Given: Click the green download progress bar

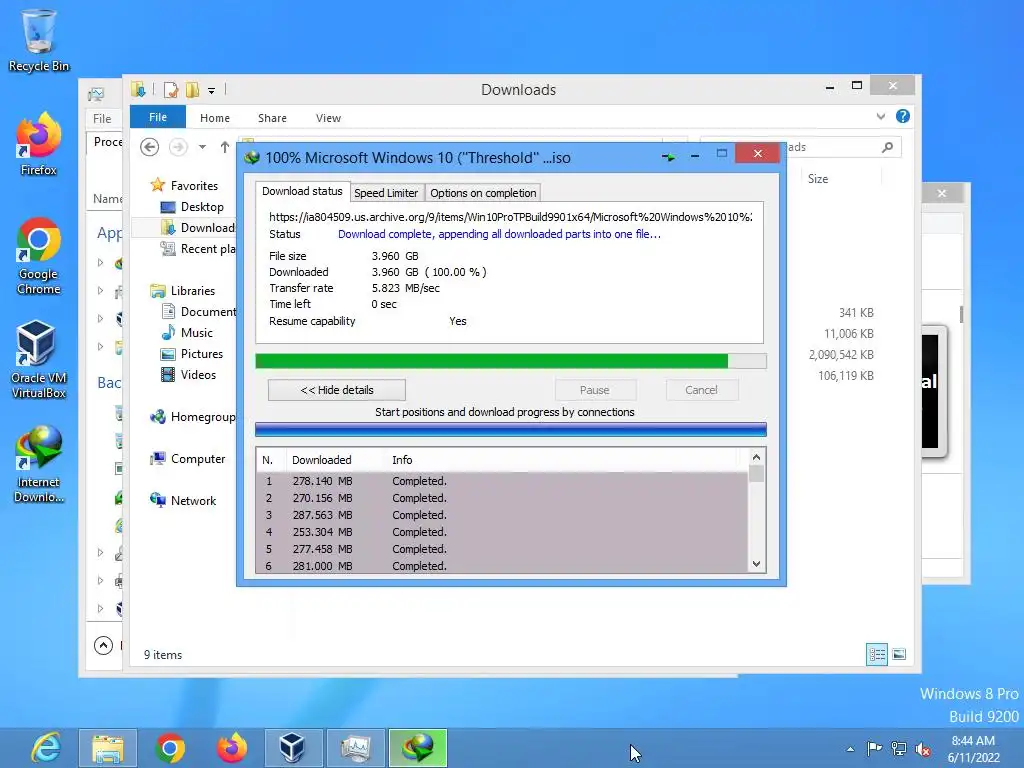Looking at the screenshot, I should pos(511,361).
